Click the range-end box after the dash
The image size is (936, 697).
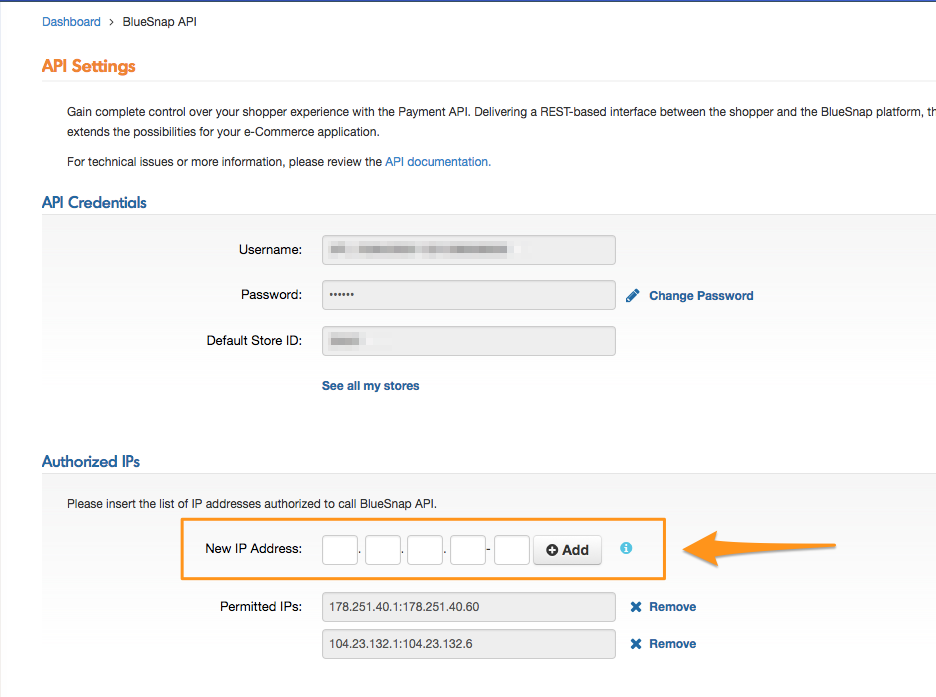512,550
